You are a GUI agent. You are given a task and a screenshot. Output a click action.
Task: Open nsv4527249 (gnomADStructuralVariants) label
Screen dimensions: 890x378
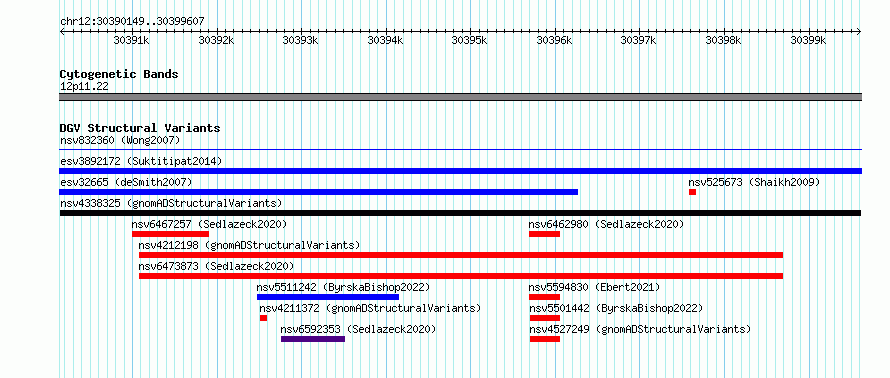click(x=640, y=329)
